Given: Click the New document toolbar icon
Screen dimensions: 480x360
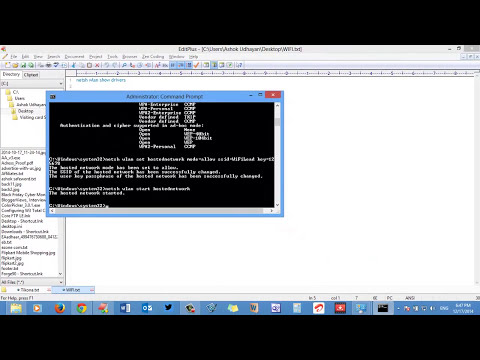Looking at the screenshot, I should 7,65.
